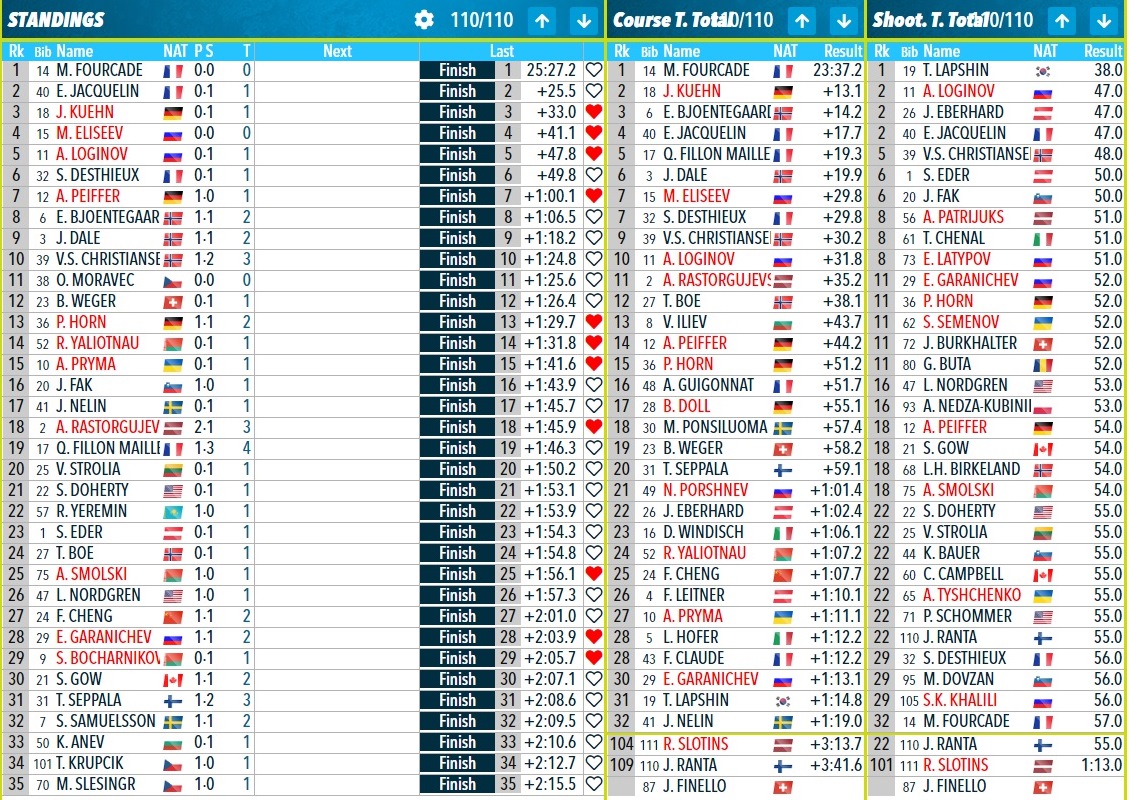Favorite S. Gow heart at rank 30
1130x800 pixels.
594,678
